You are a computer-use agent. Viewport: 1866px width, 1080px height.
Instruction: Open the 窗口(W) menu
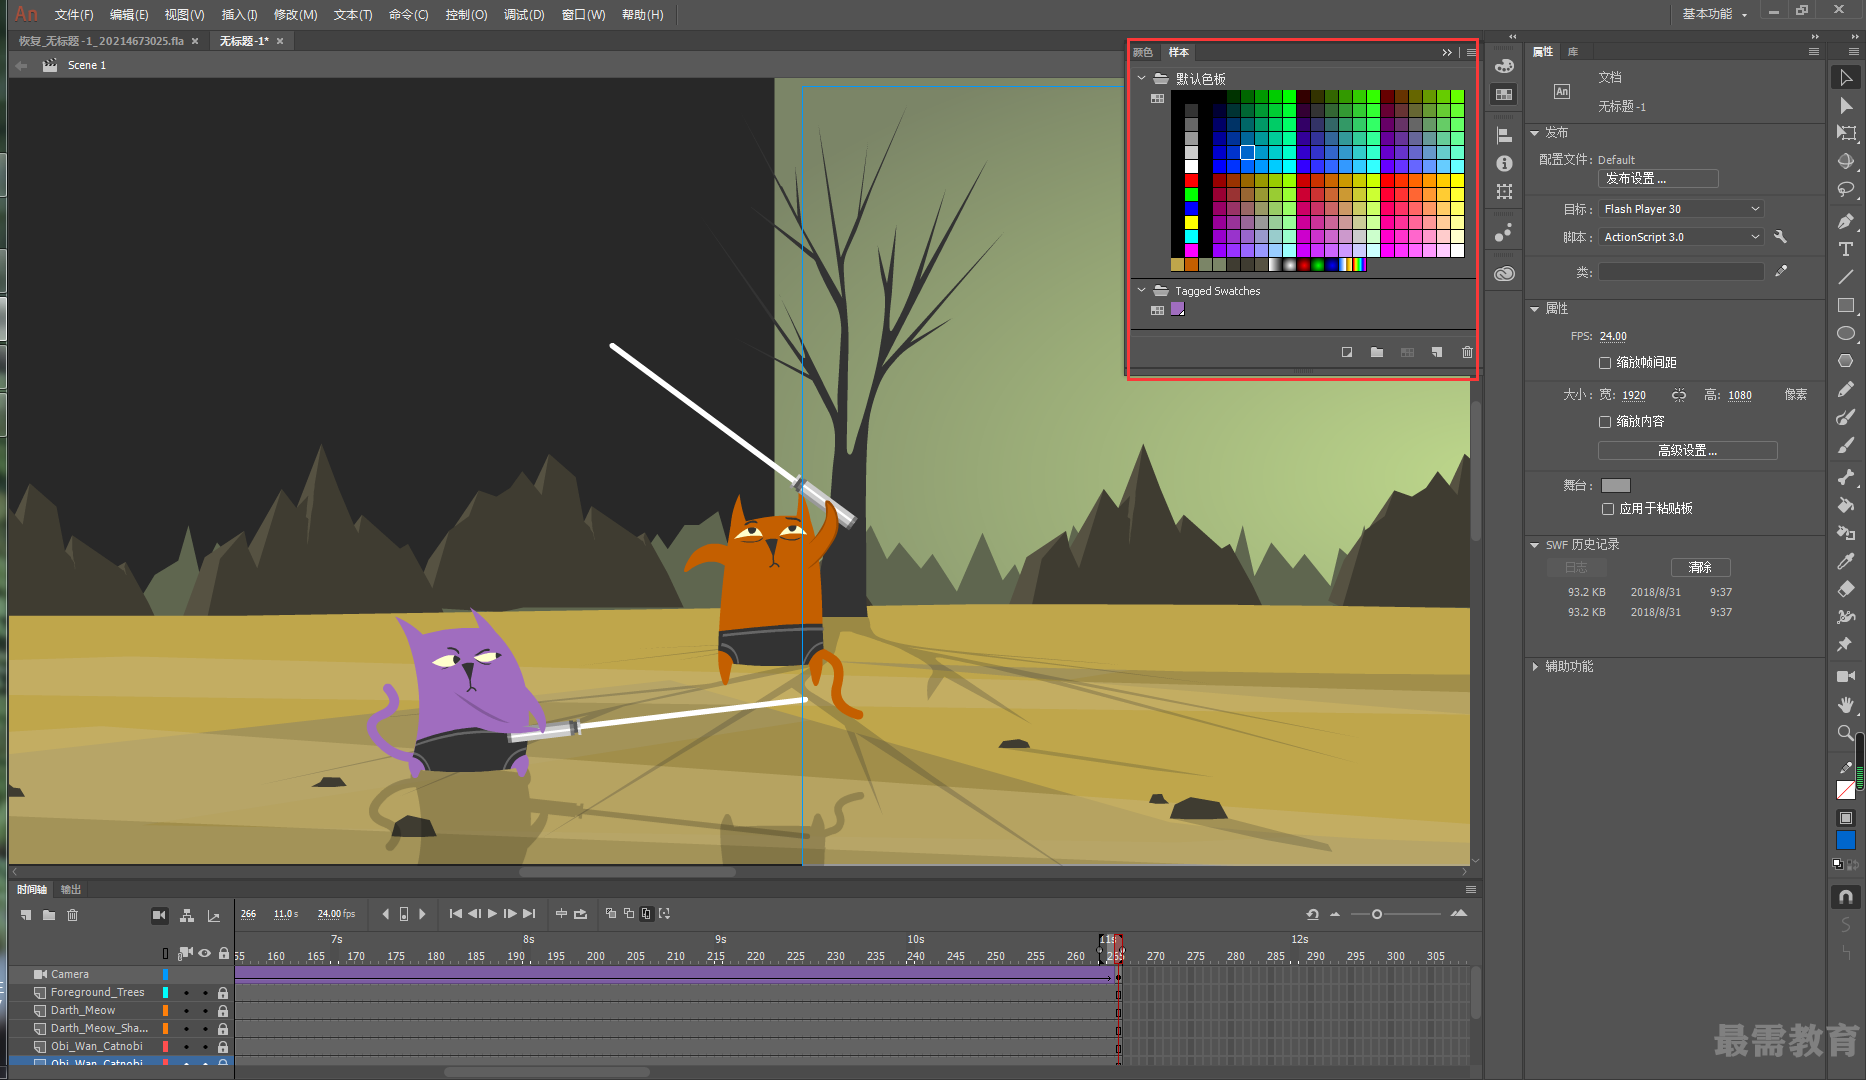(x=584, y=14)
